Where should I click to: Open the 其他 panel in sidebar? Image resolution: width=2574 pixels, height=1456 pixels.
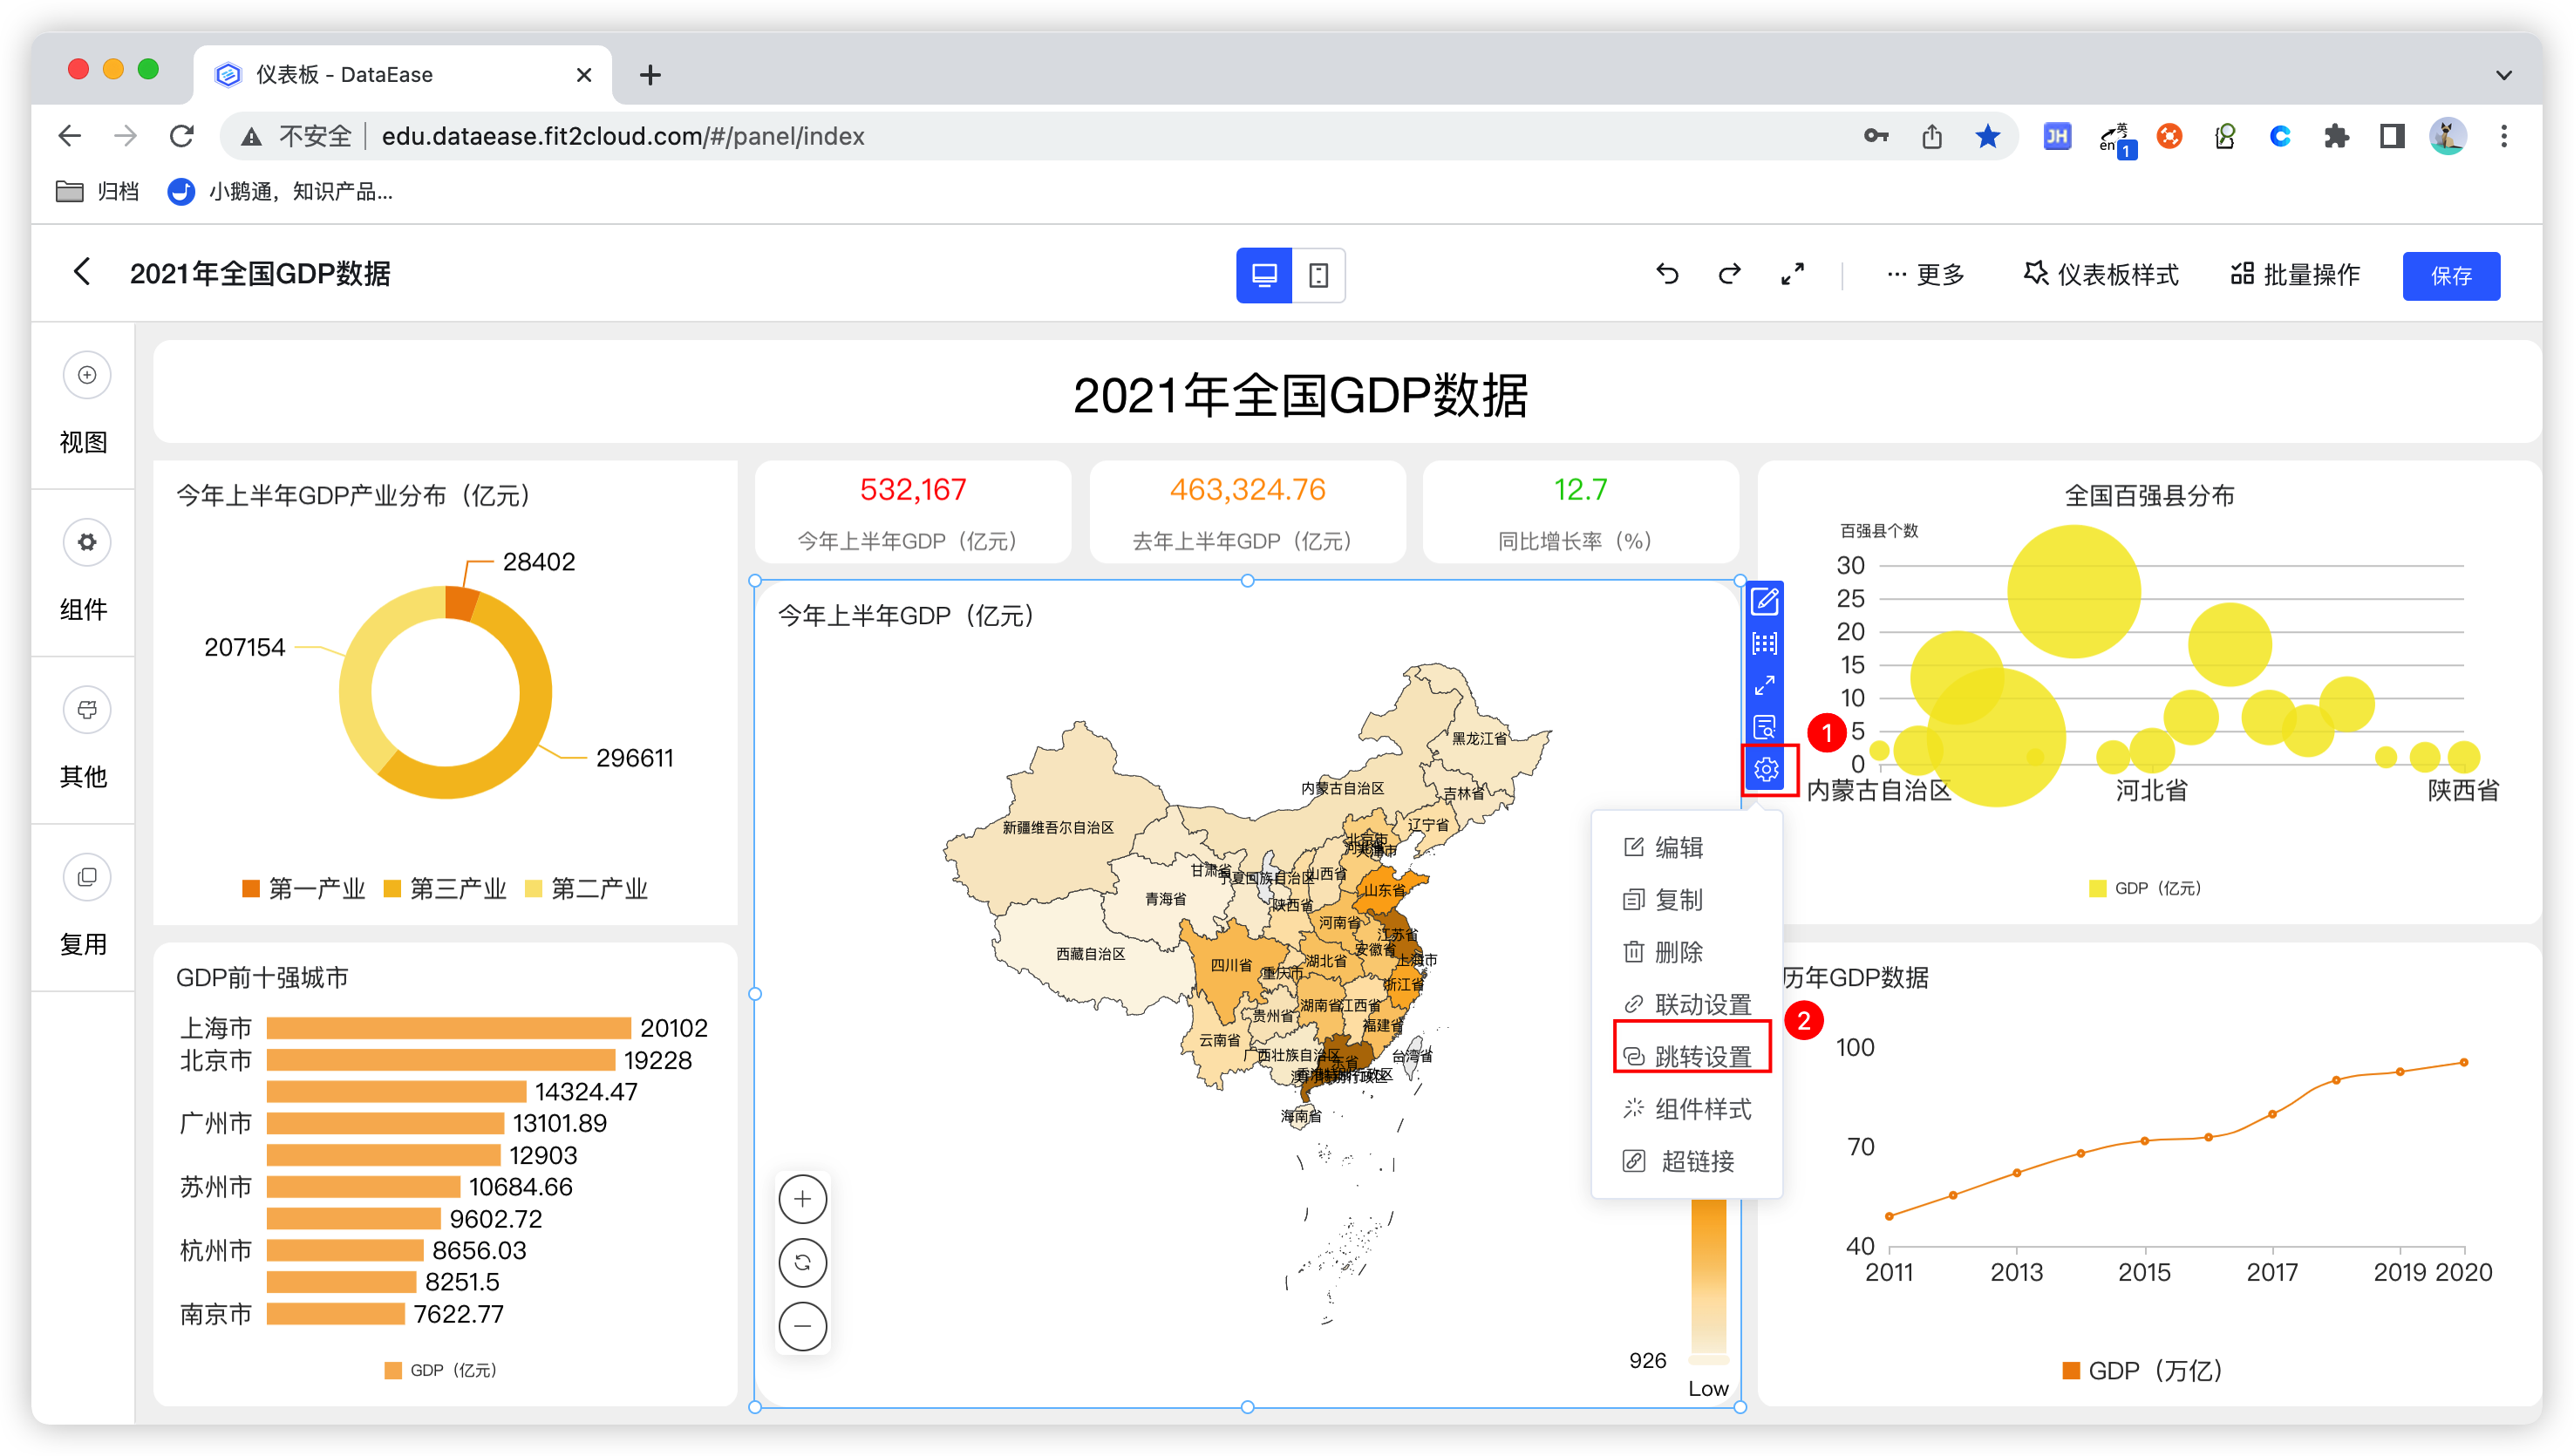pos(84,739)
